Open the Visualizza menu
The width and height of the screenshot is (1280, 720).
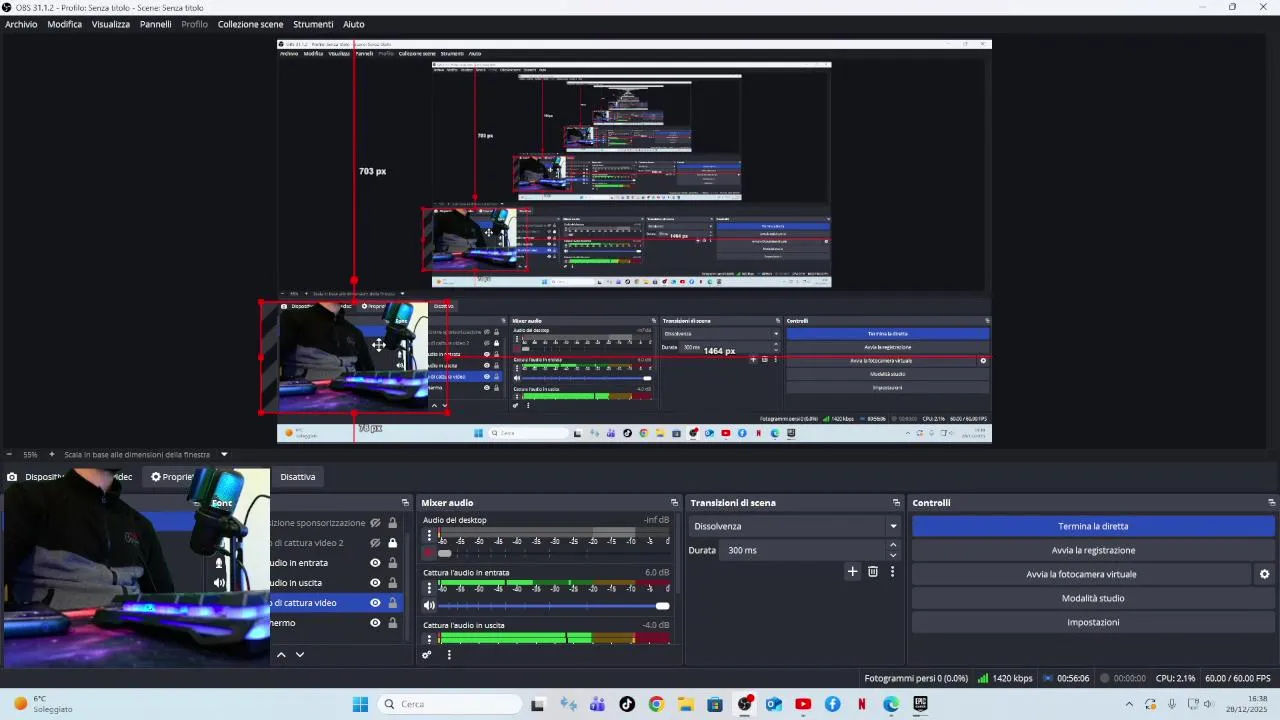coord(111,24)
